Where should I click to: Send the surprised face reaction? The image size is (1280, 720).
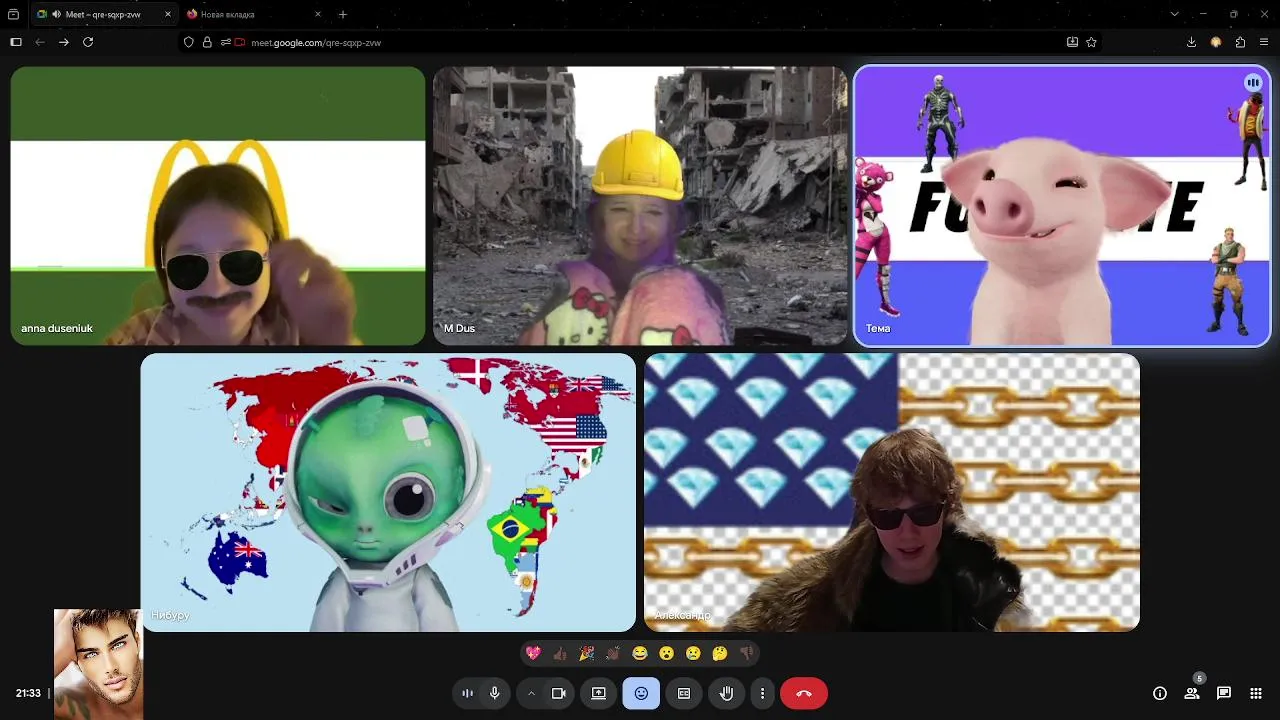pos(666,653)
